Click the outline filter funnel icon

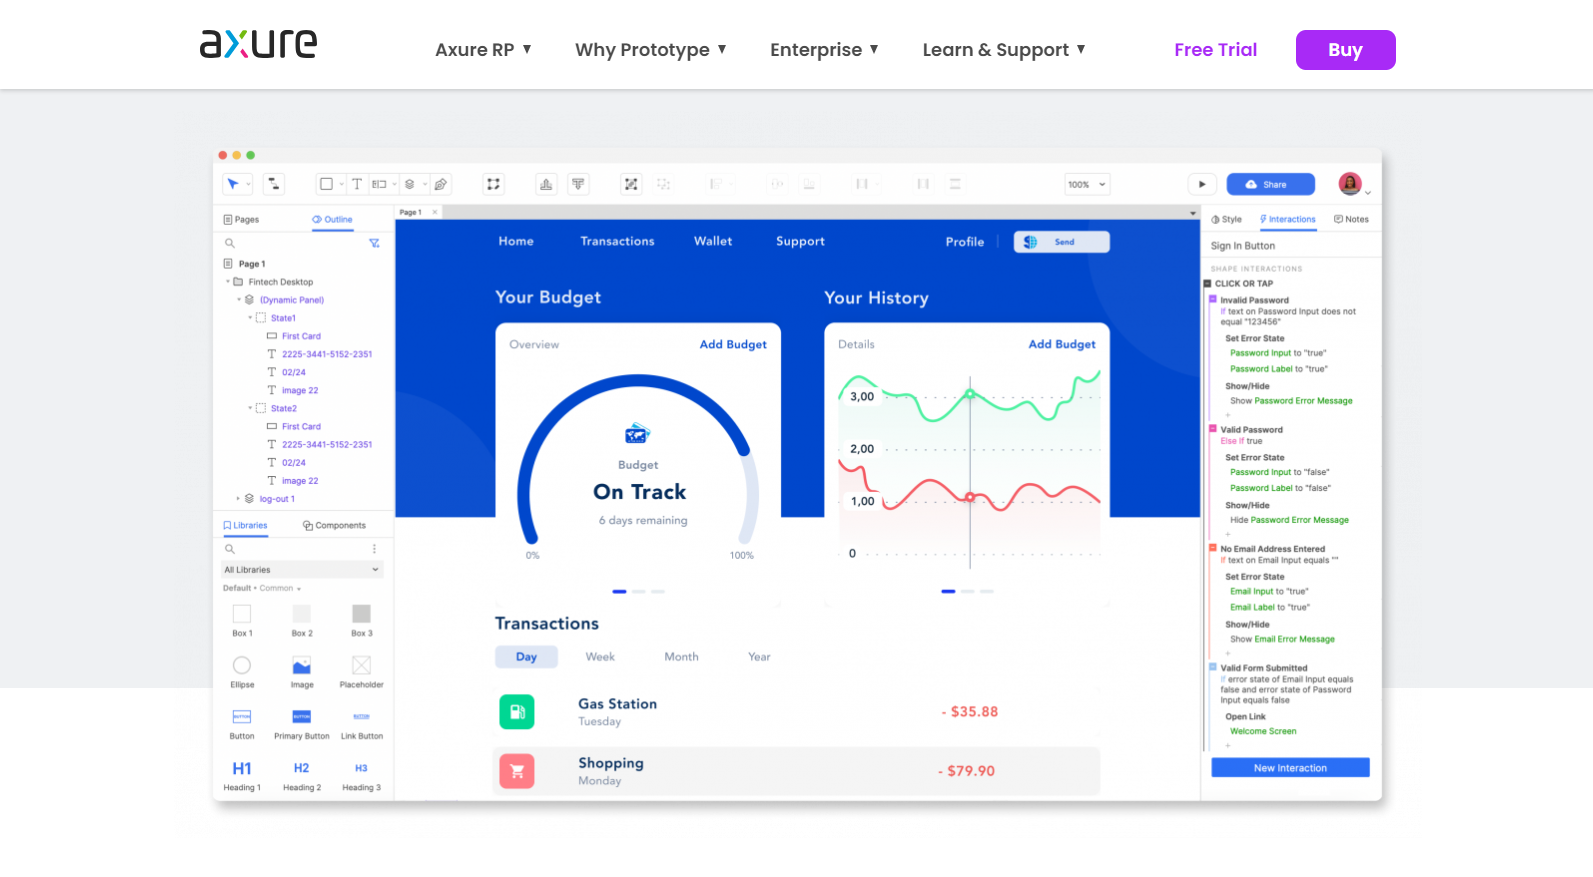[375, 243]
